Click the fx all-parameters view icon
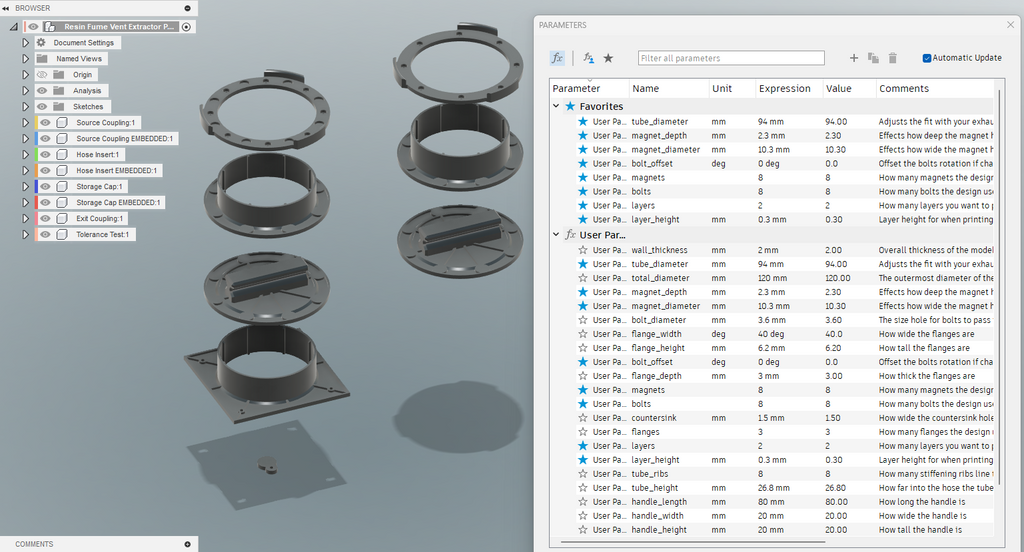The image size is (1024, 552). pos(557,58)
